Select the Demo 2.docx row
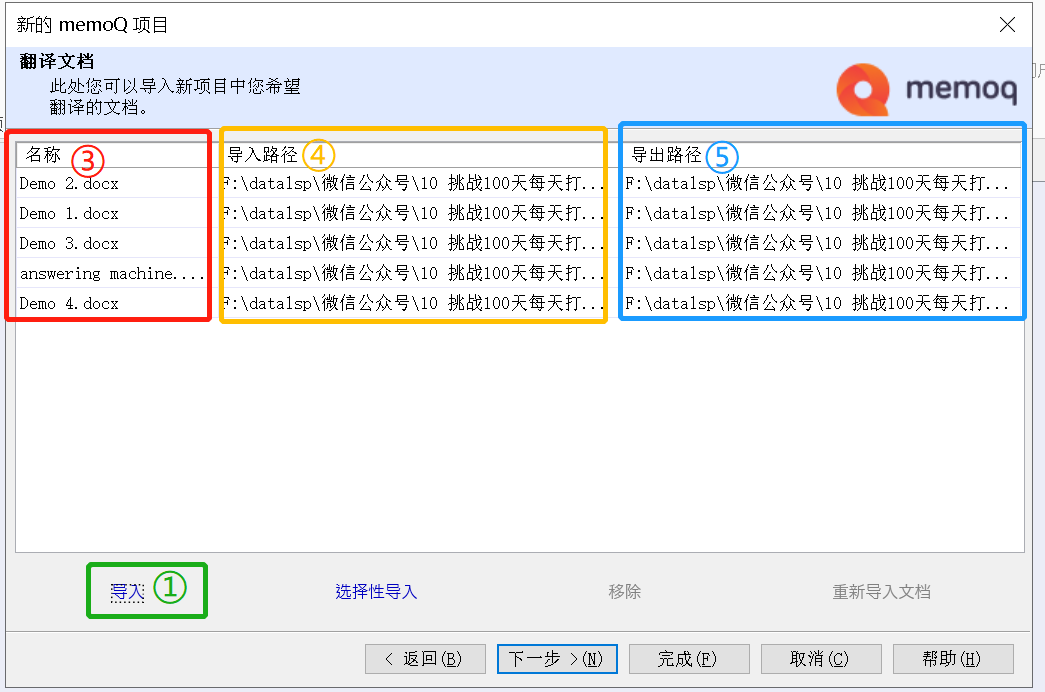The width and height of the screenshot is (1045, 692). (519, 183)
